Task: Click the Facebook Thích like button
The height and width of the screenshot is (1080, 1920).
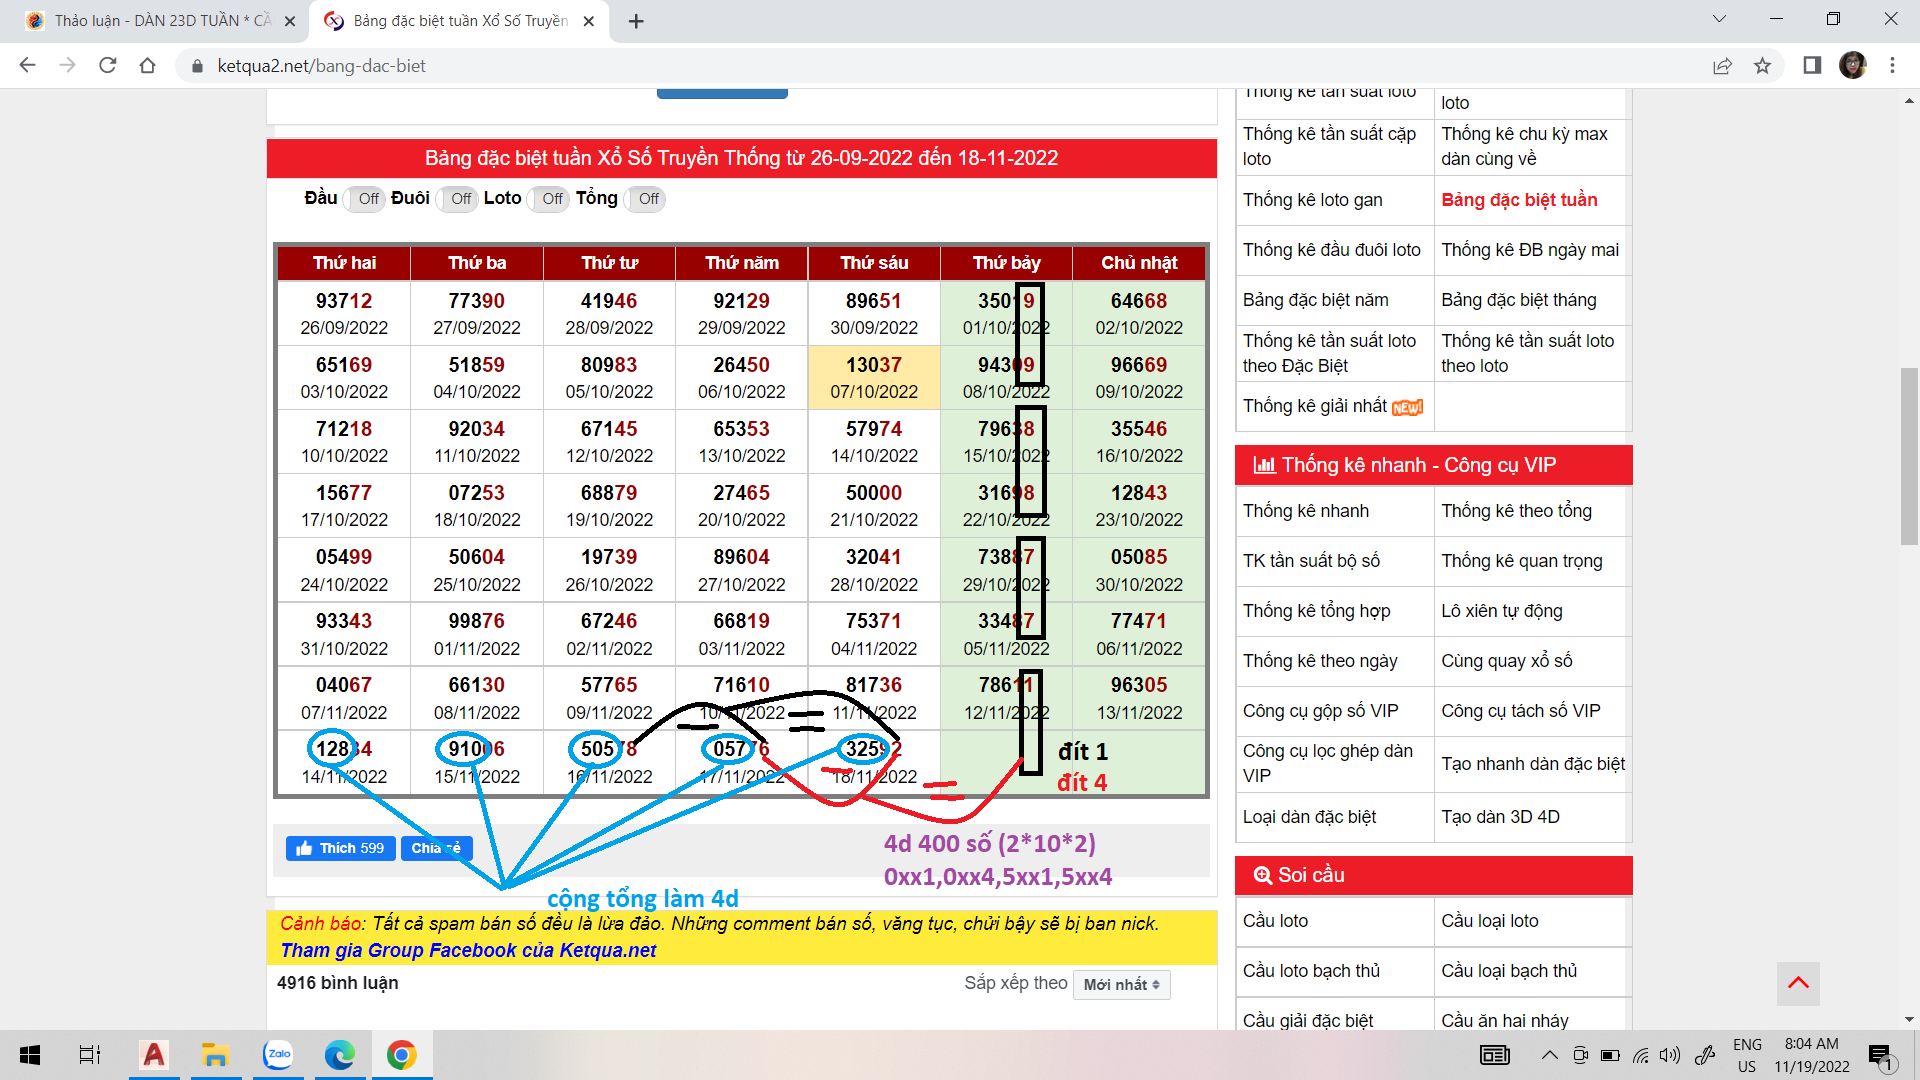Action: [340, 848]
